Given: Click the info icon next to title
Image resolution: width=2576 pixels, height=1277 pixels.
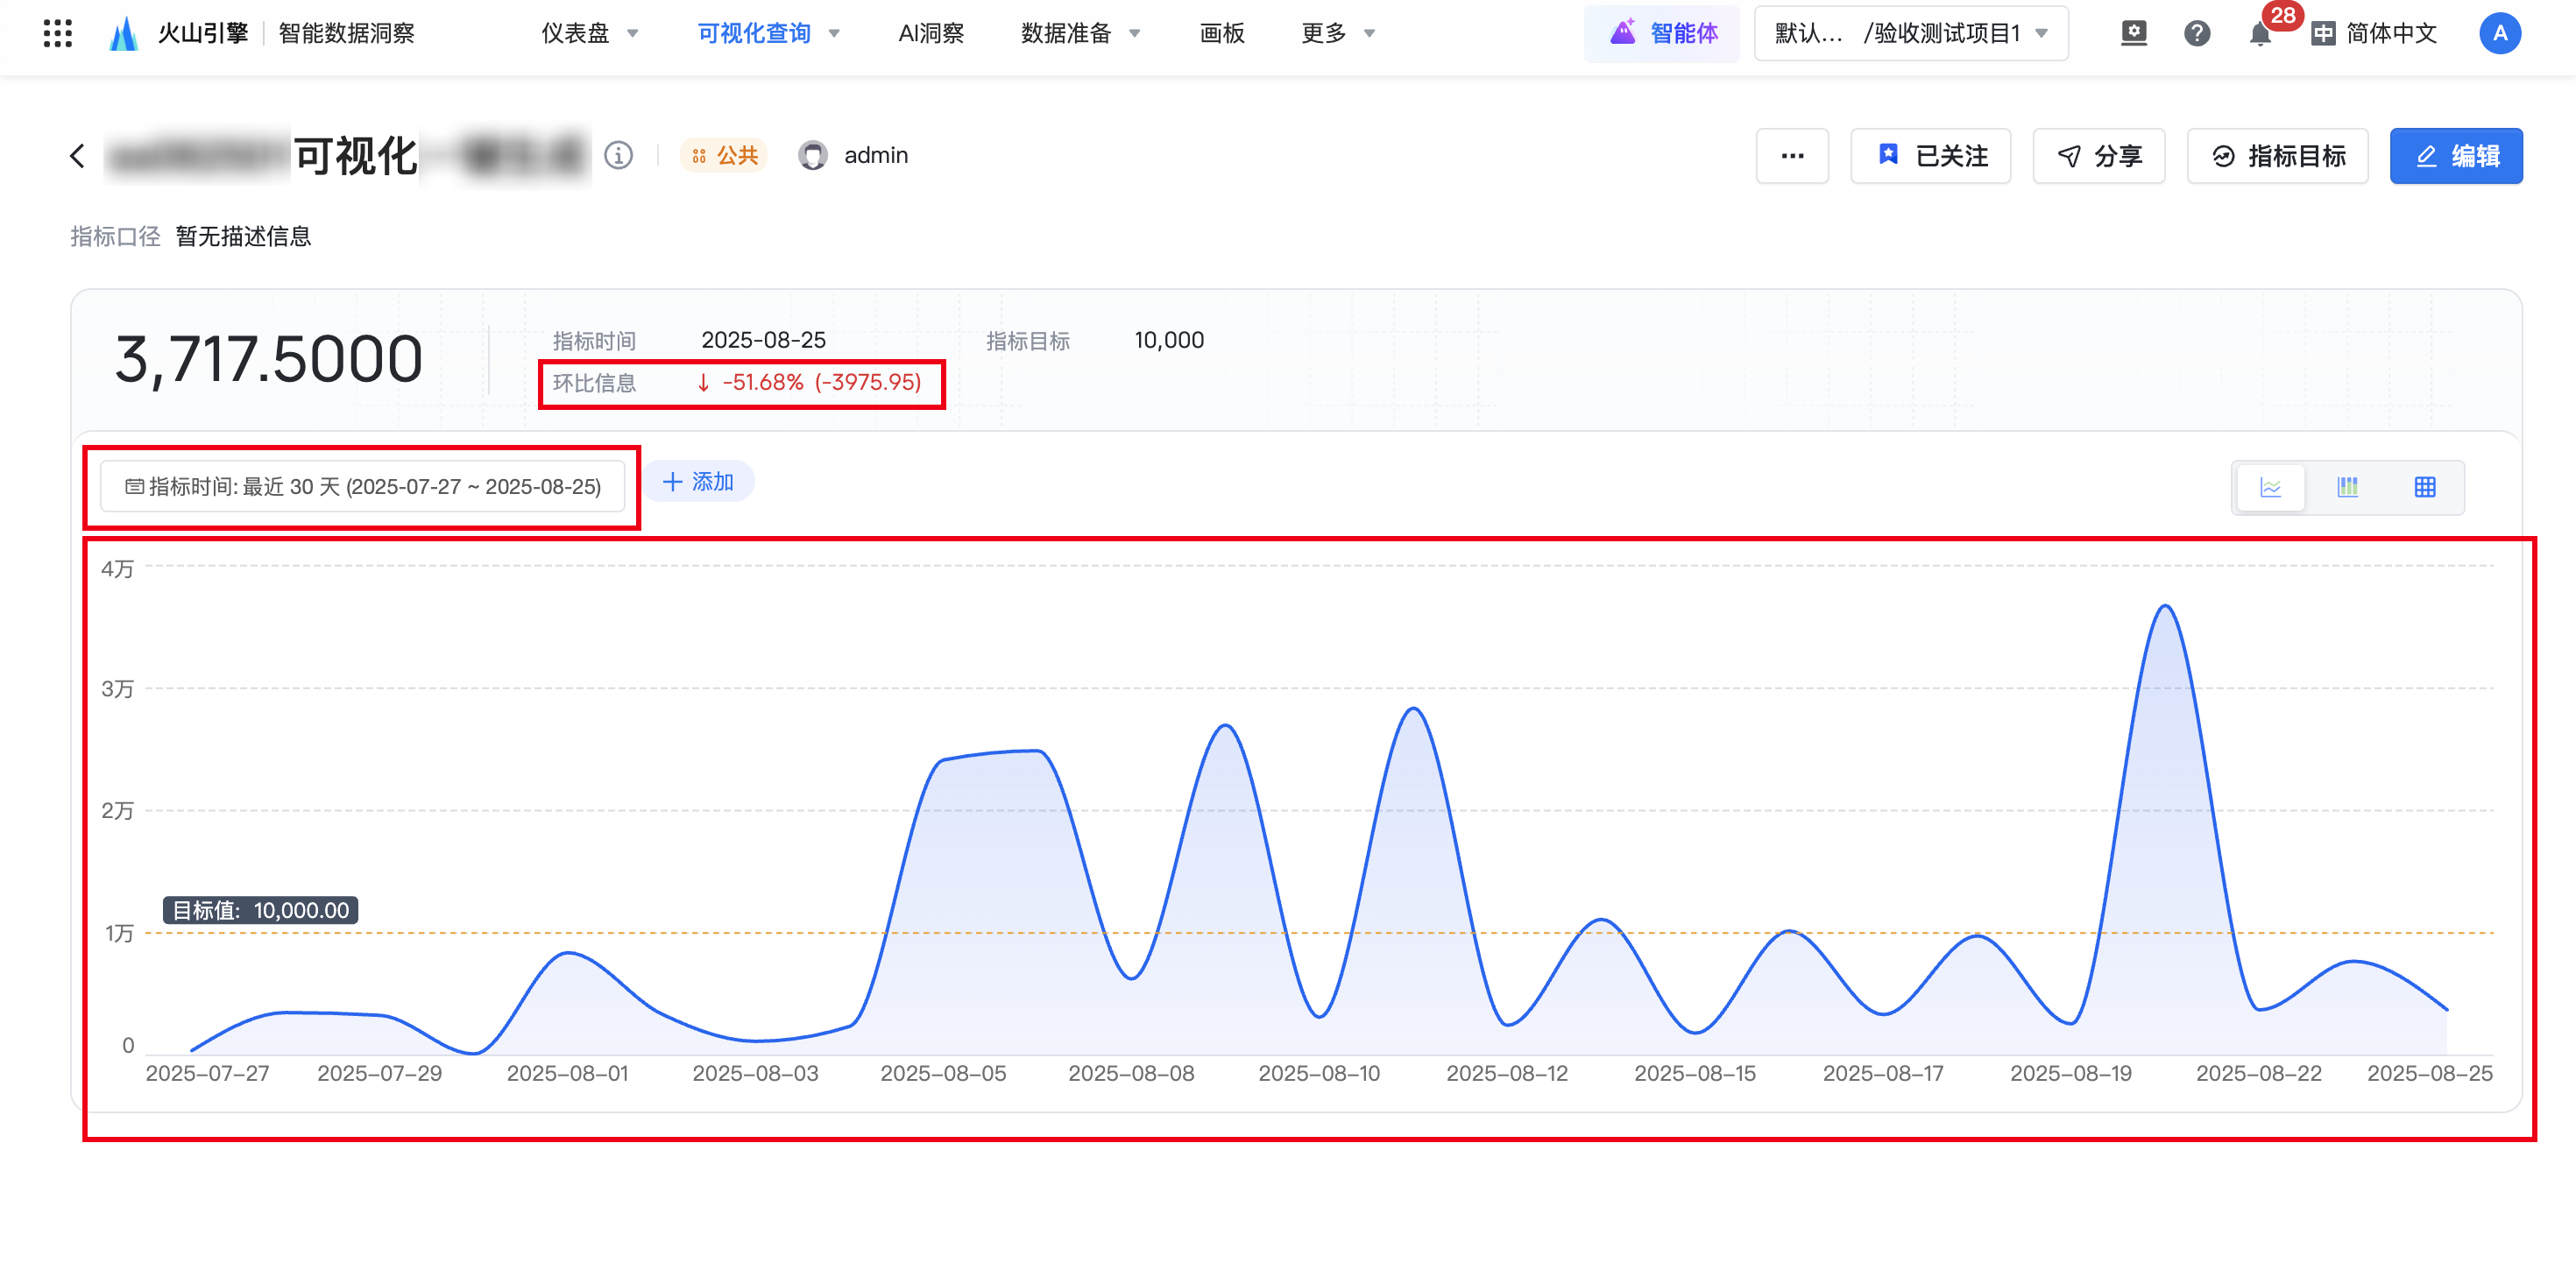Looking at the screenshot, I should (x=618, y=156).
